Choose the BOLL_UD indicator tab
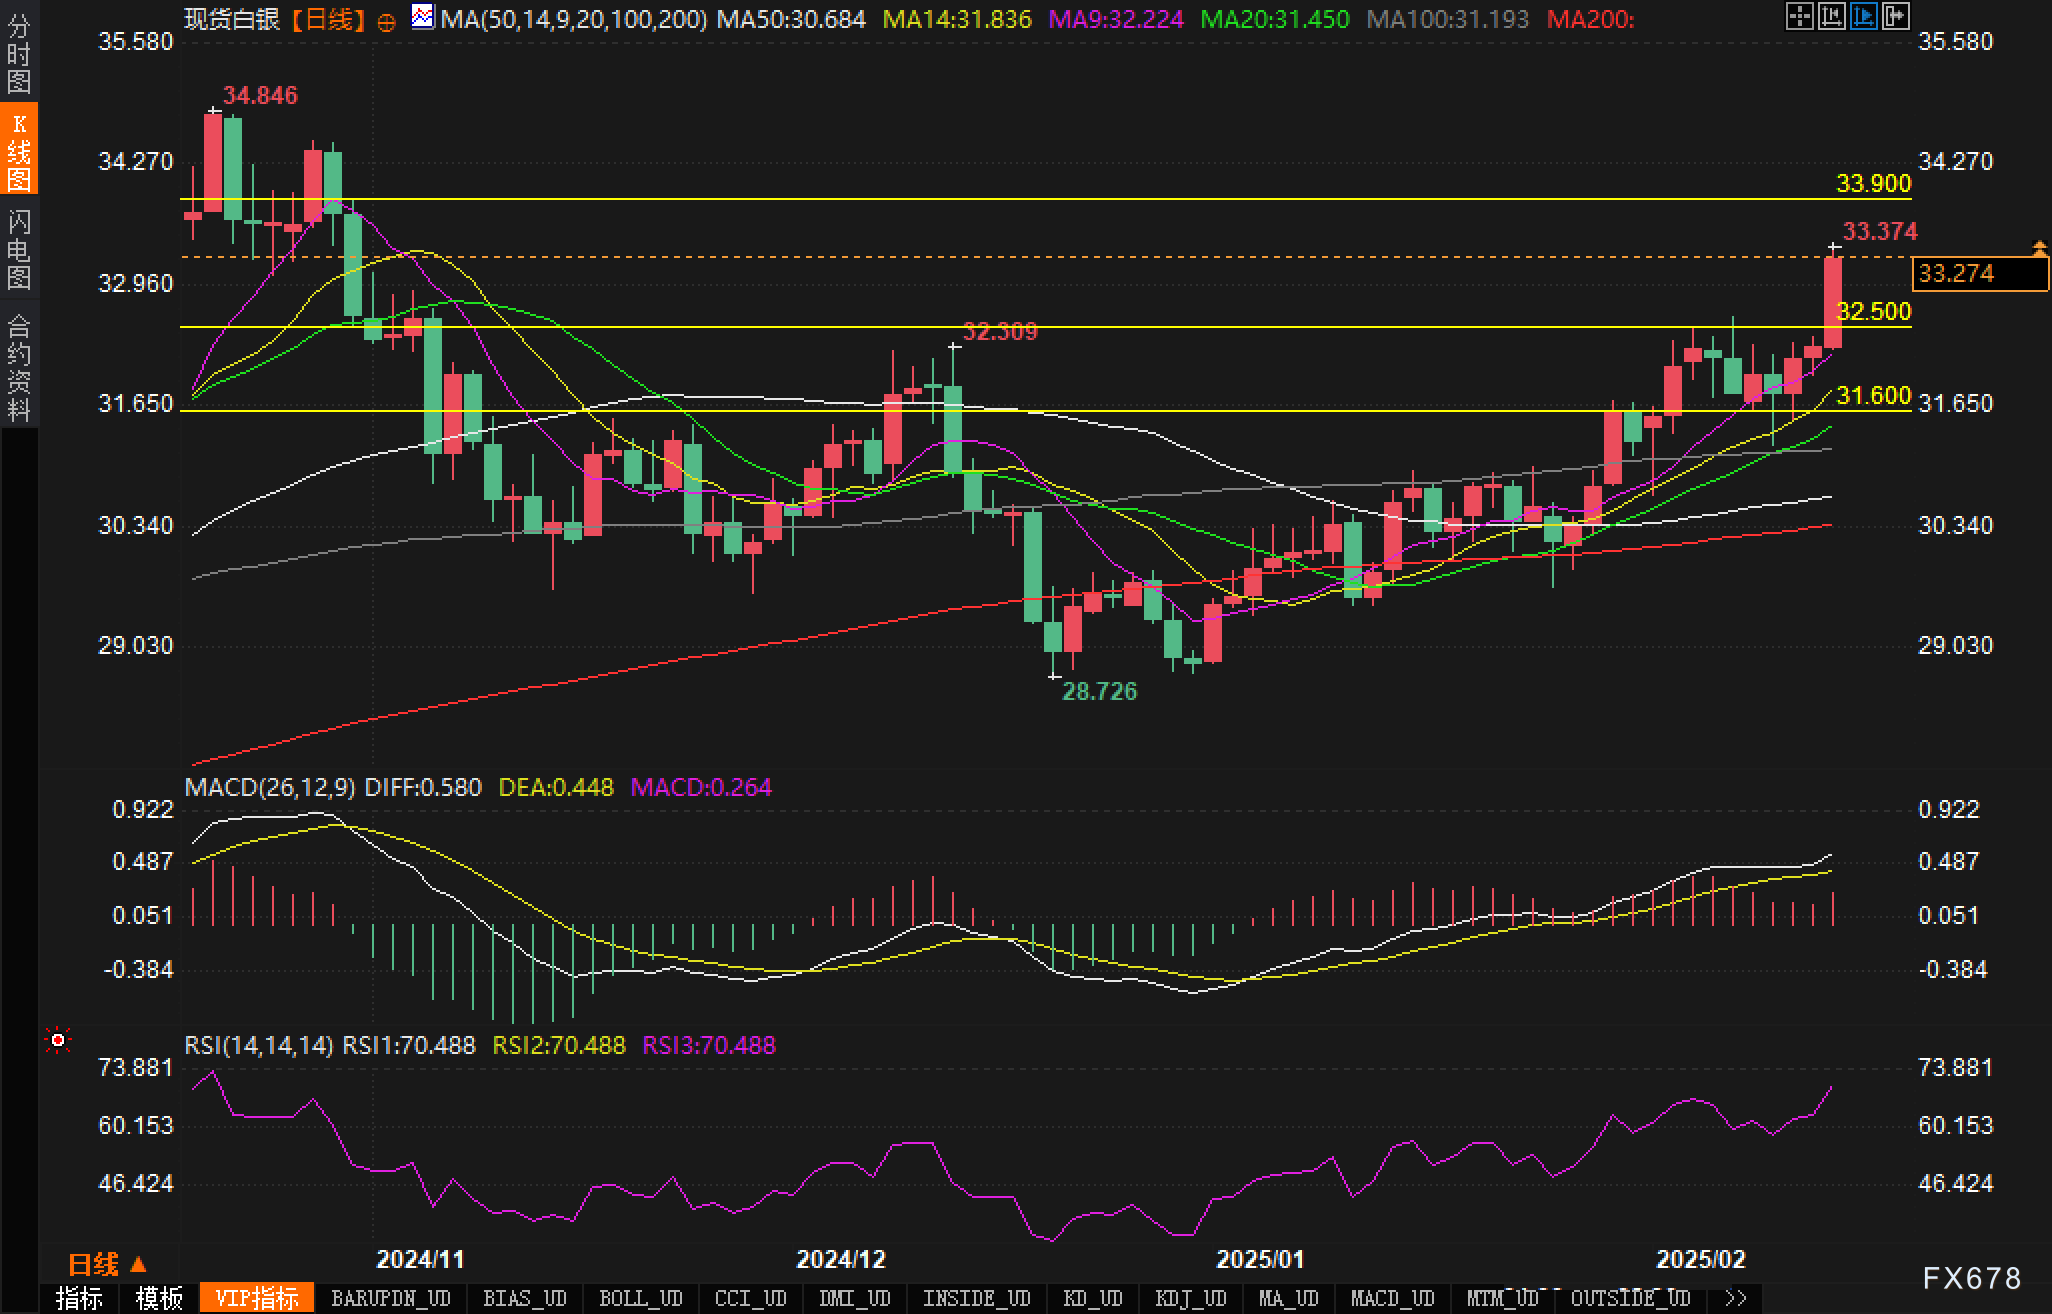 [640, 1298]
